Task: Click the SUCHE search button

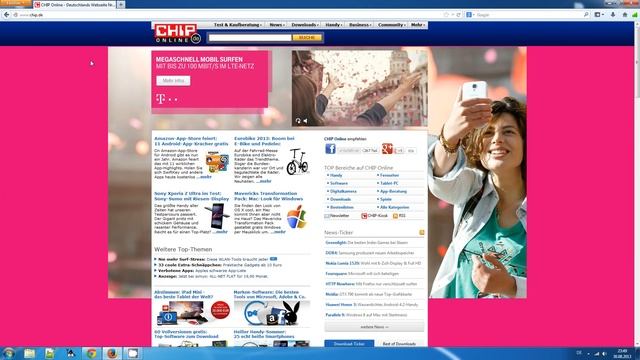Action: (307, 38)
